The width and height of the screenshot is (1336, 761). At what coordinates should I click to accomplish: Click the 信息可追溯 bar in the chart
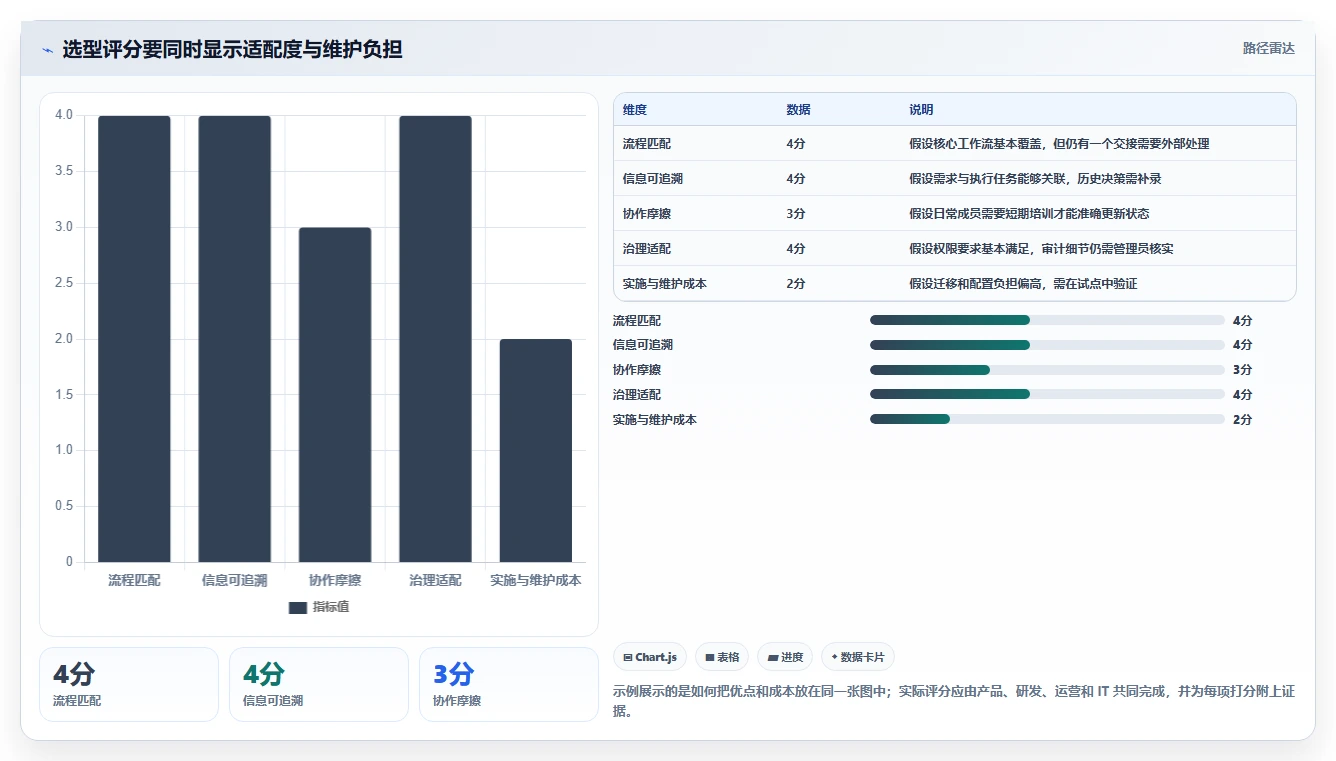coord(235,339)
